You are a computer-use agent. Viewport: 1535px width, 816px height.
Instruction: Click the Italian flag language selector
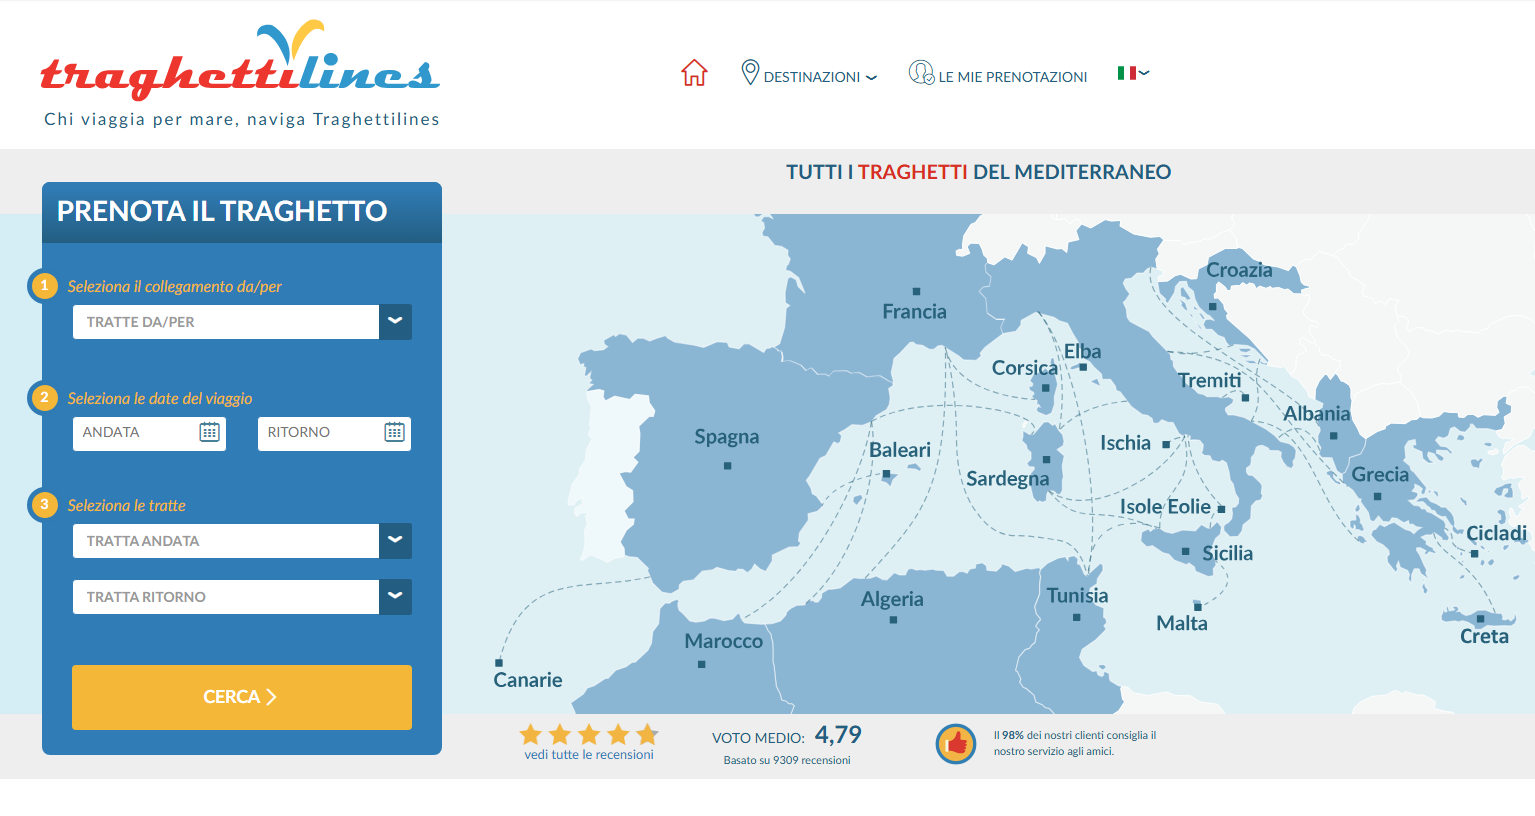coord(1132,73)
